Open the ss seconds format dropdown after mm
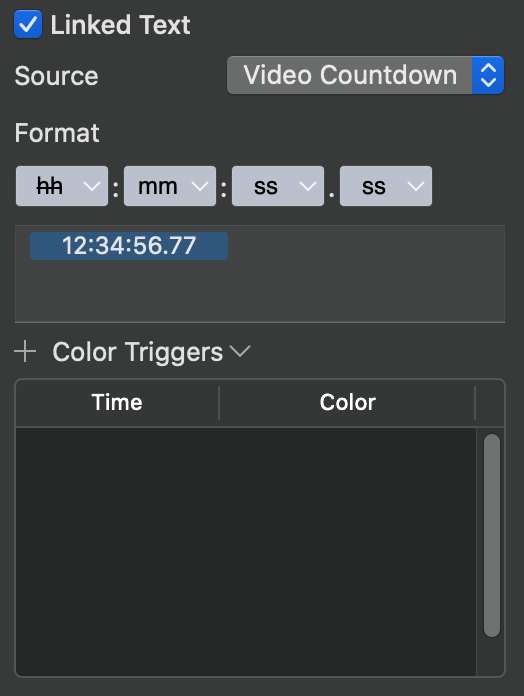The image size is (524, 696). [x=278, y=186]
